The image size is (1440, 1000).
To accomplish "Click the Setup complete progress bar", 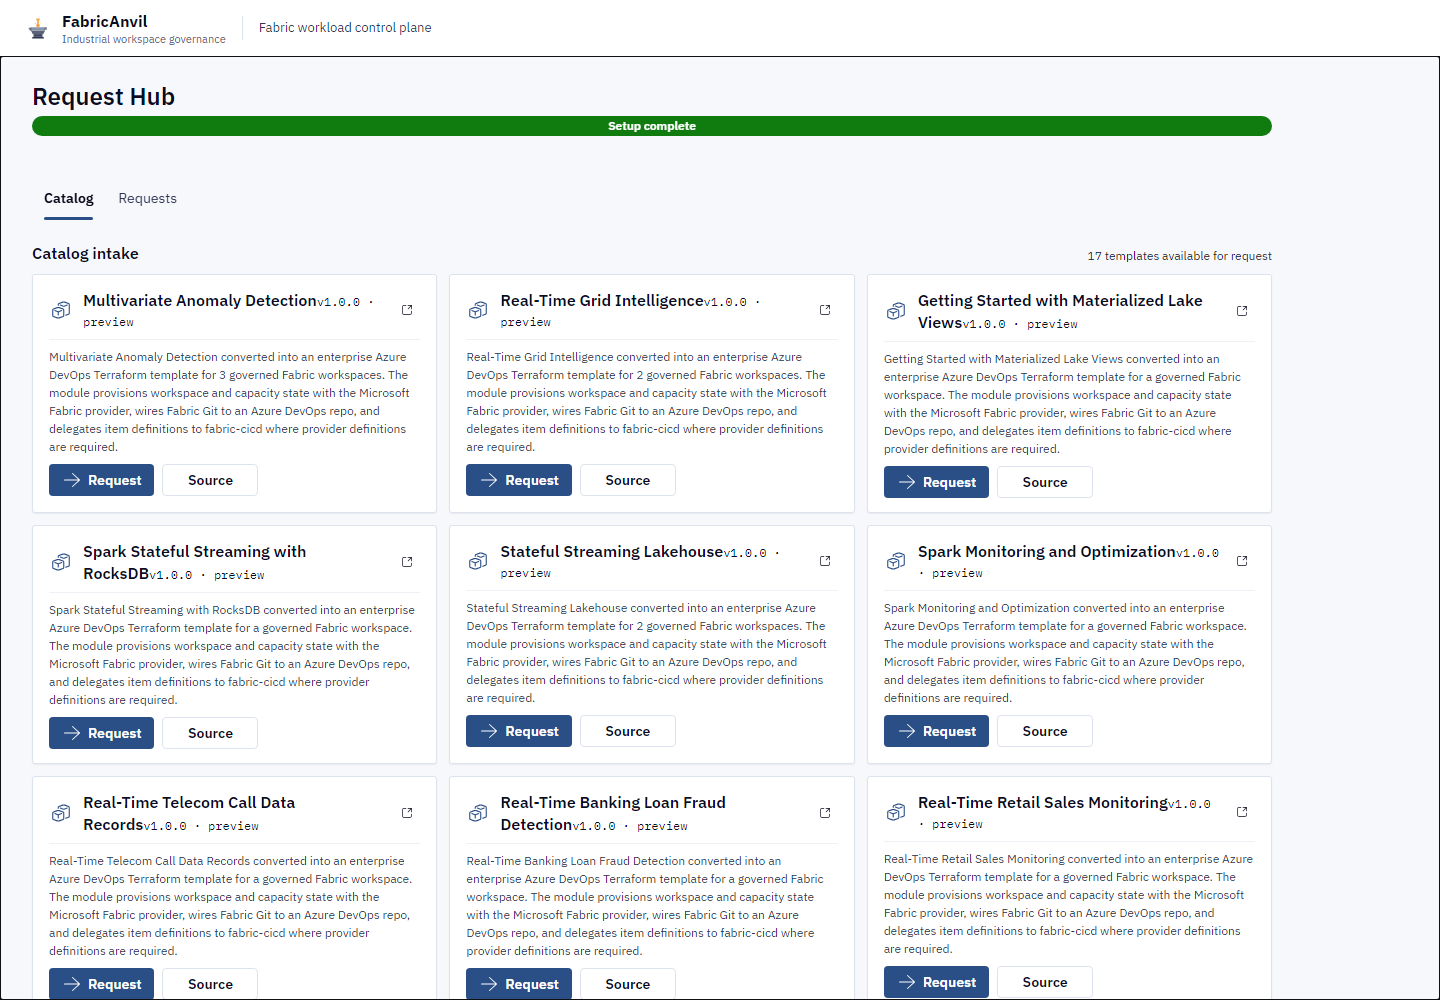I will click(x=652, y=126).
